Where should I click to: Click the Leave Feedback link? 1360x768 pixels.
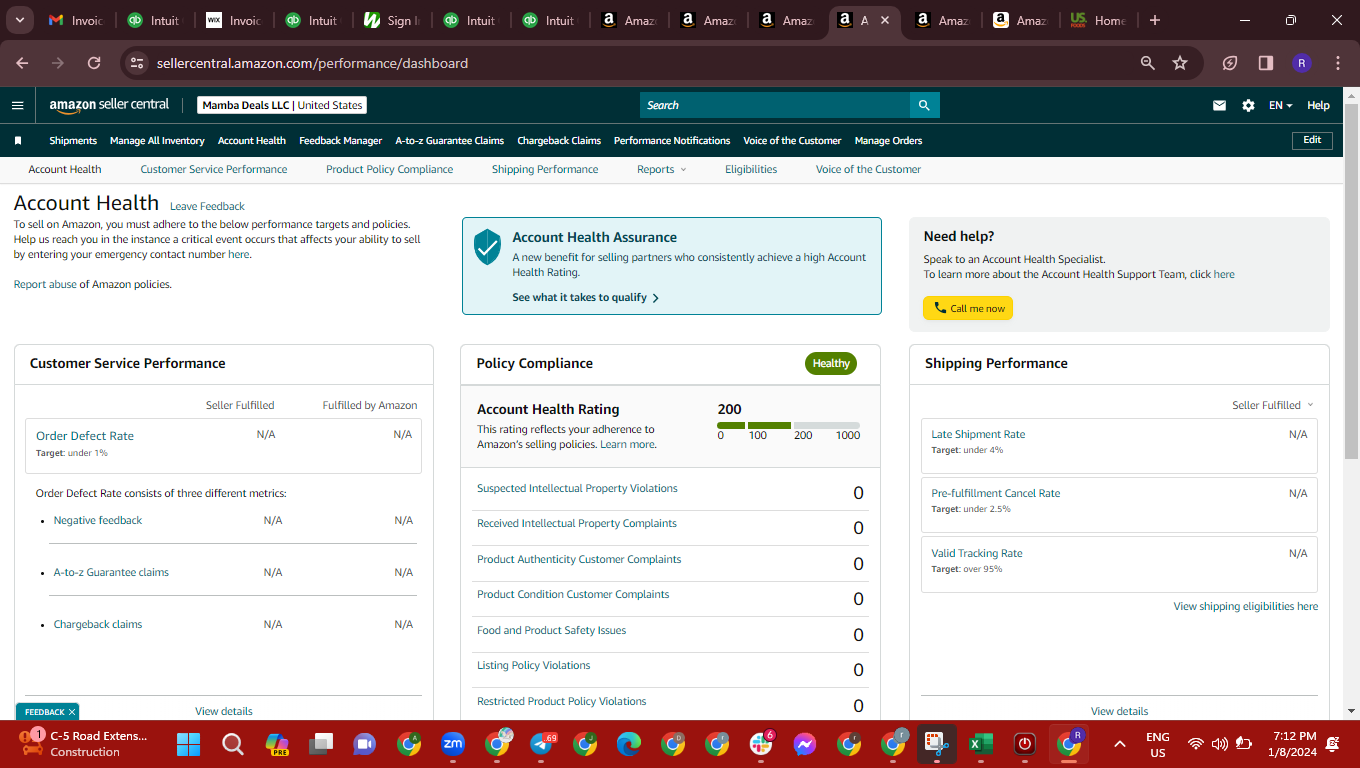click(x=207, y=206)
